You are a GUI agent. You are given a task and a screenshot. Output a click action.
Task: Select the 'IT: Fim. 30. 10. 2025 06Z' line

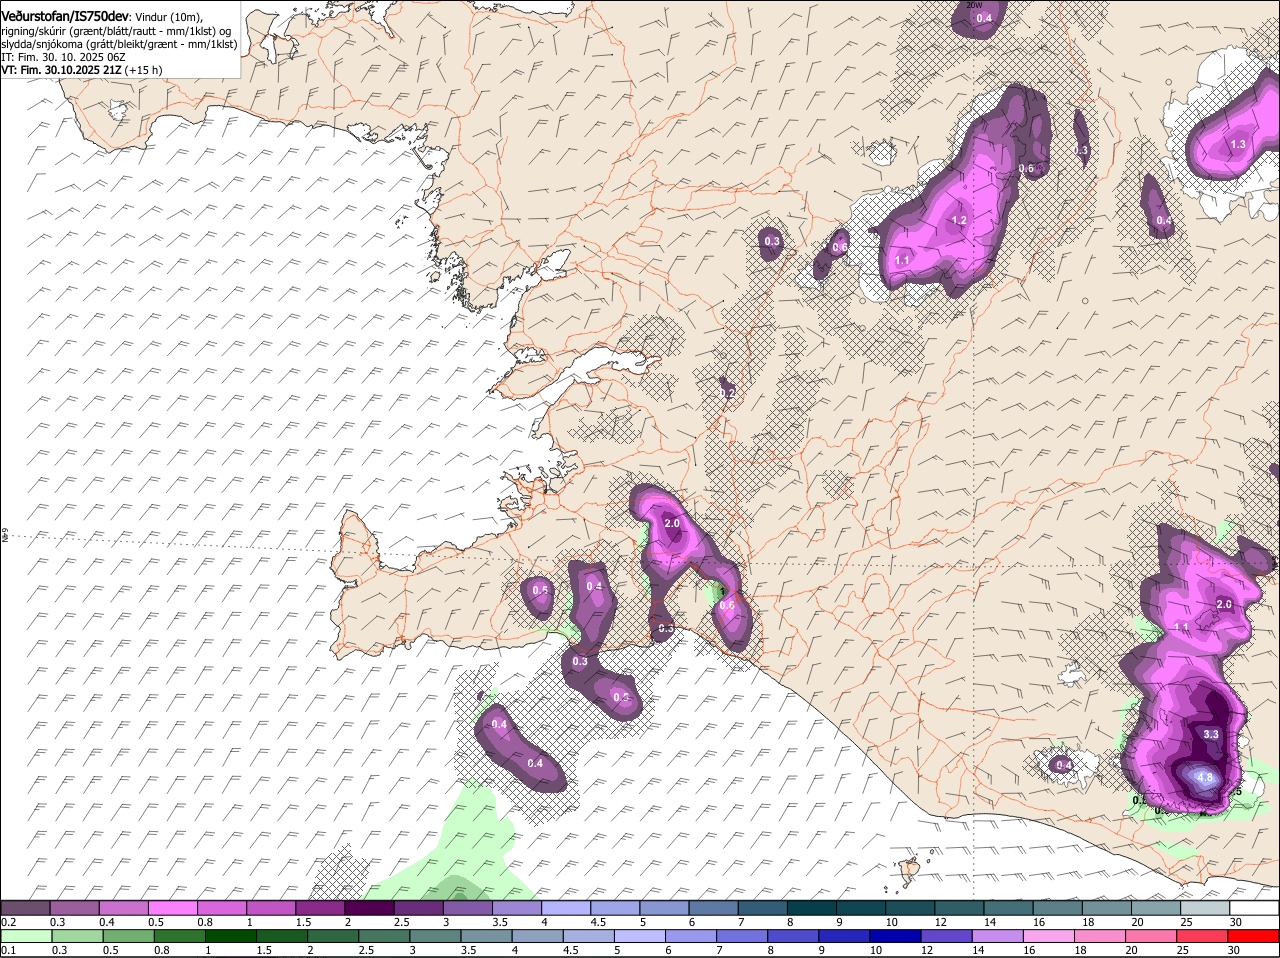[63, 57]
